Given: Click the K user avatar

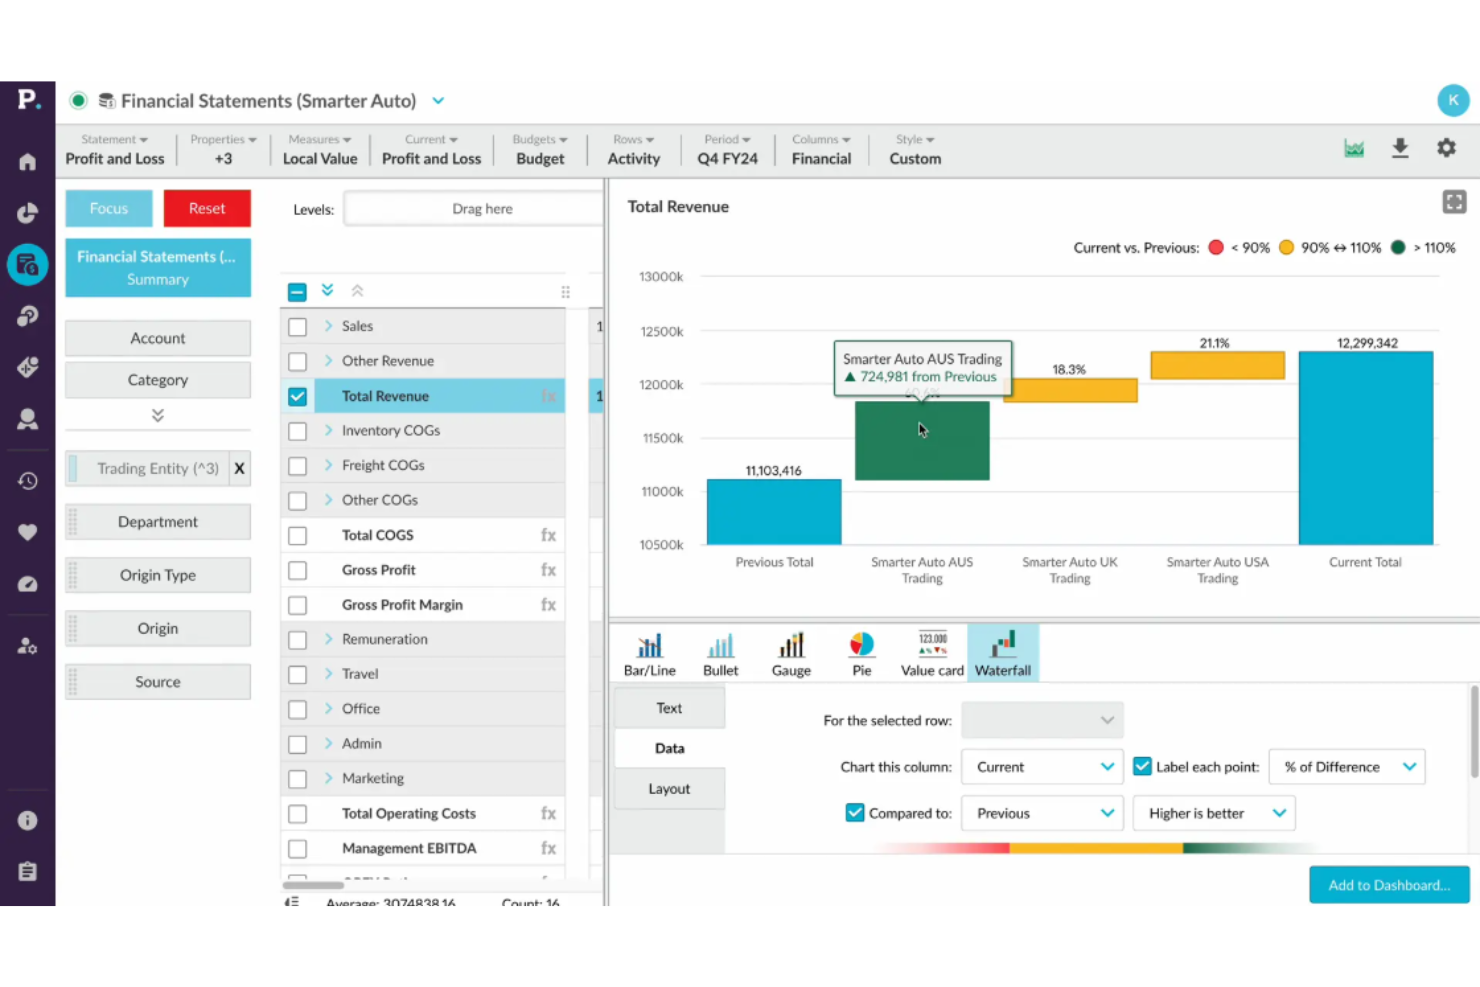Looking at the screenshot, I should point(1453,100).
